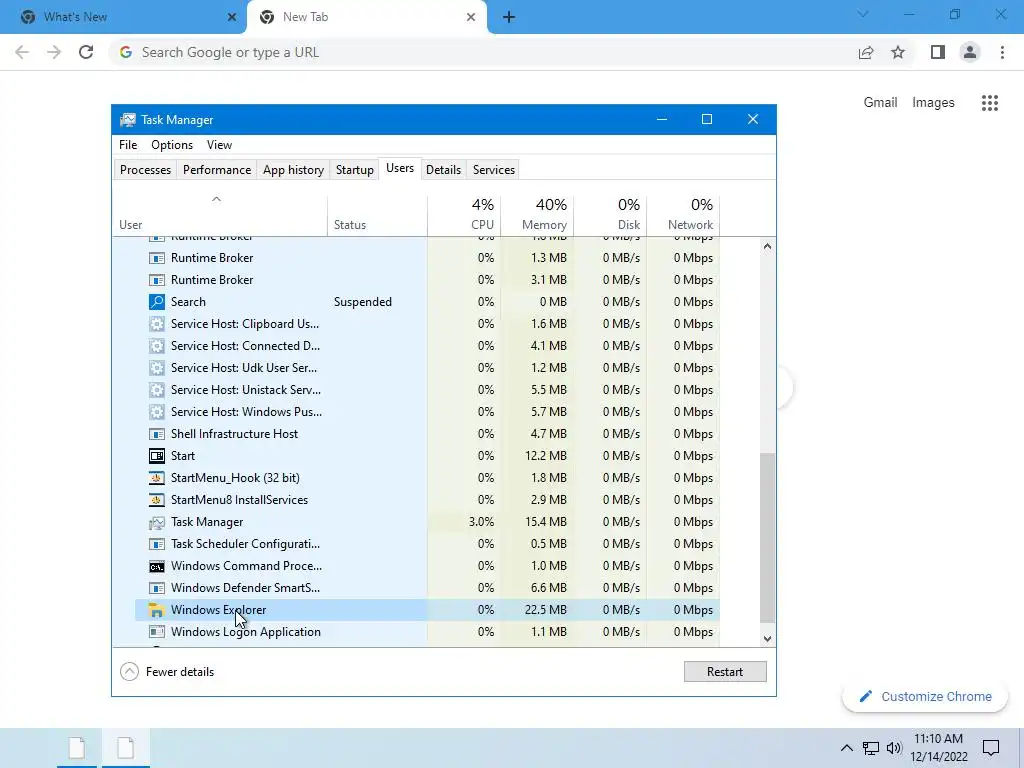Click the Windows Command Processor icon
Screen dimensions: 1024x768
point(157,566)
